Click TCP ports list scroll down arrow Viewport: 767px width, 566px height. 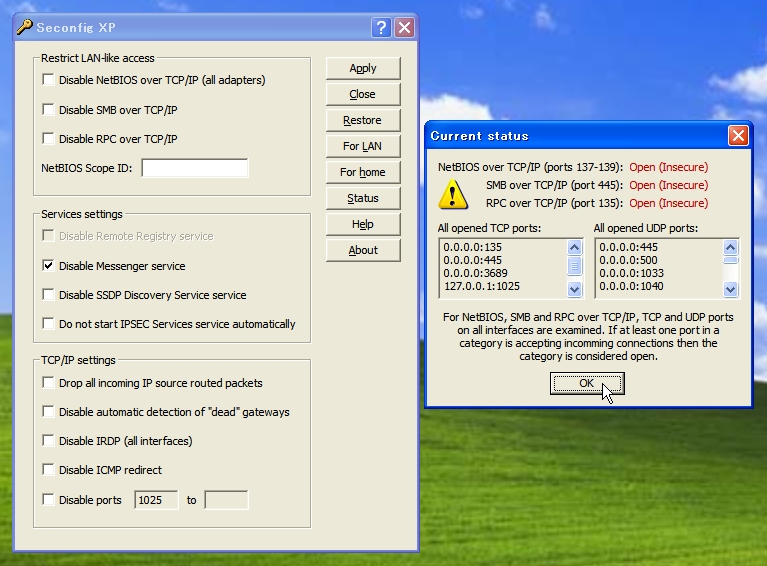pos(574,290)
